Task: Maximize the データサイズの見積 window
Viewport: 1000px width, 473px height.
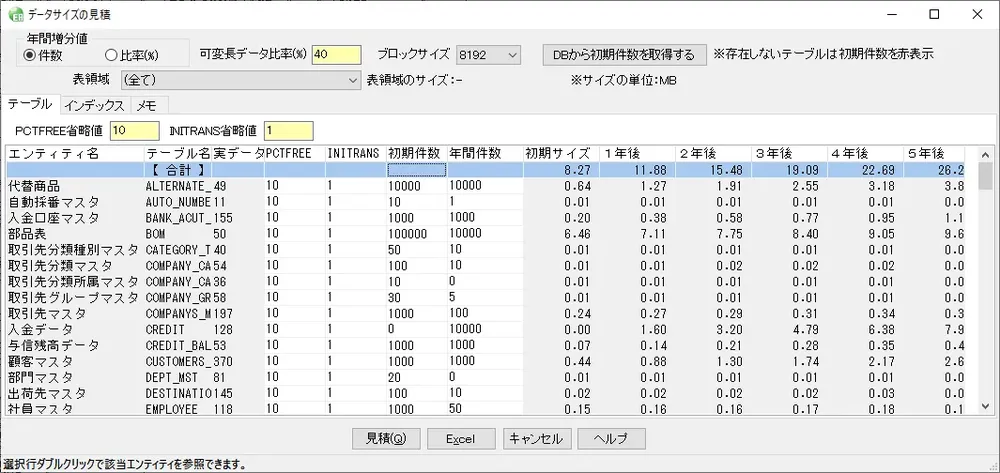Action: (934, 14)
